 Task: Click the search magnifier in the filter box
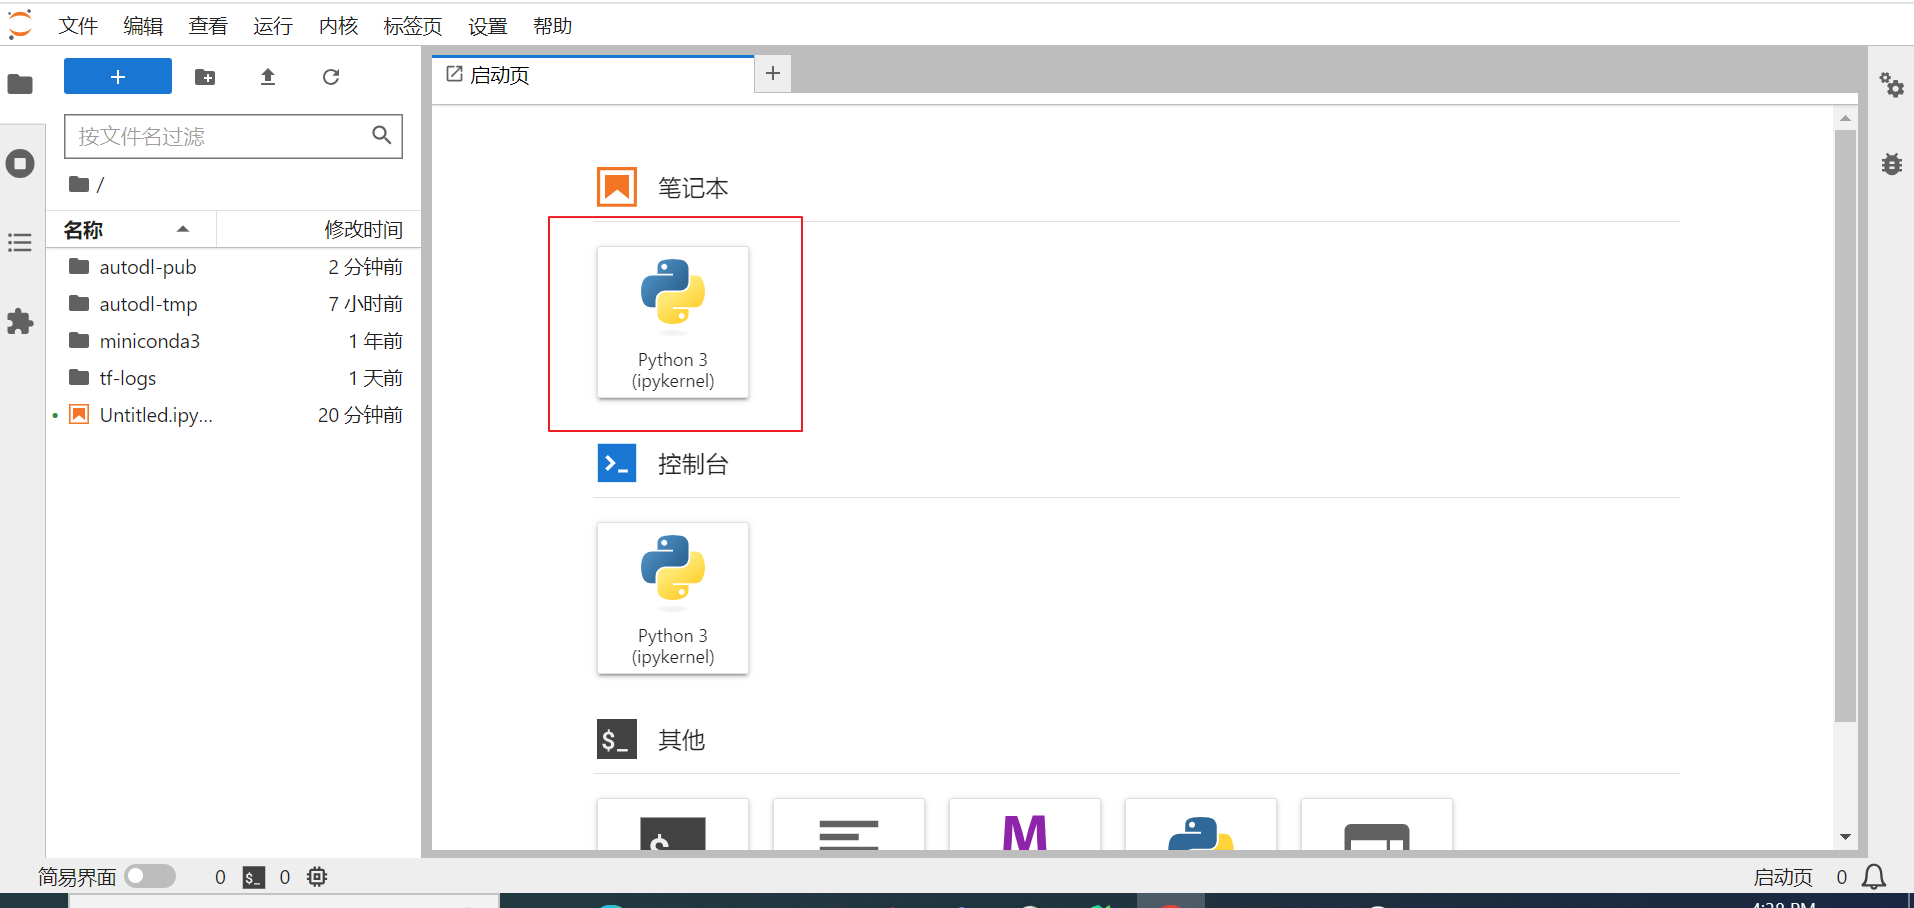[x=381, y=135]
